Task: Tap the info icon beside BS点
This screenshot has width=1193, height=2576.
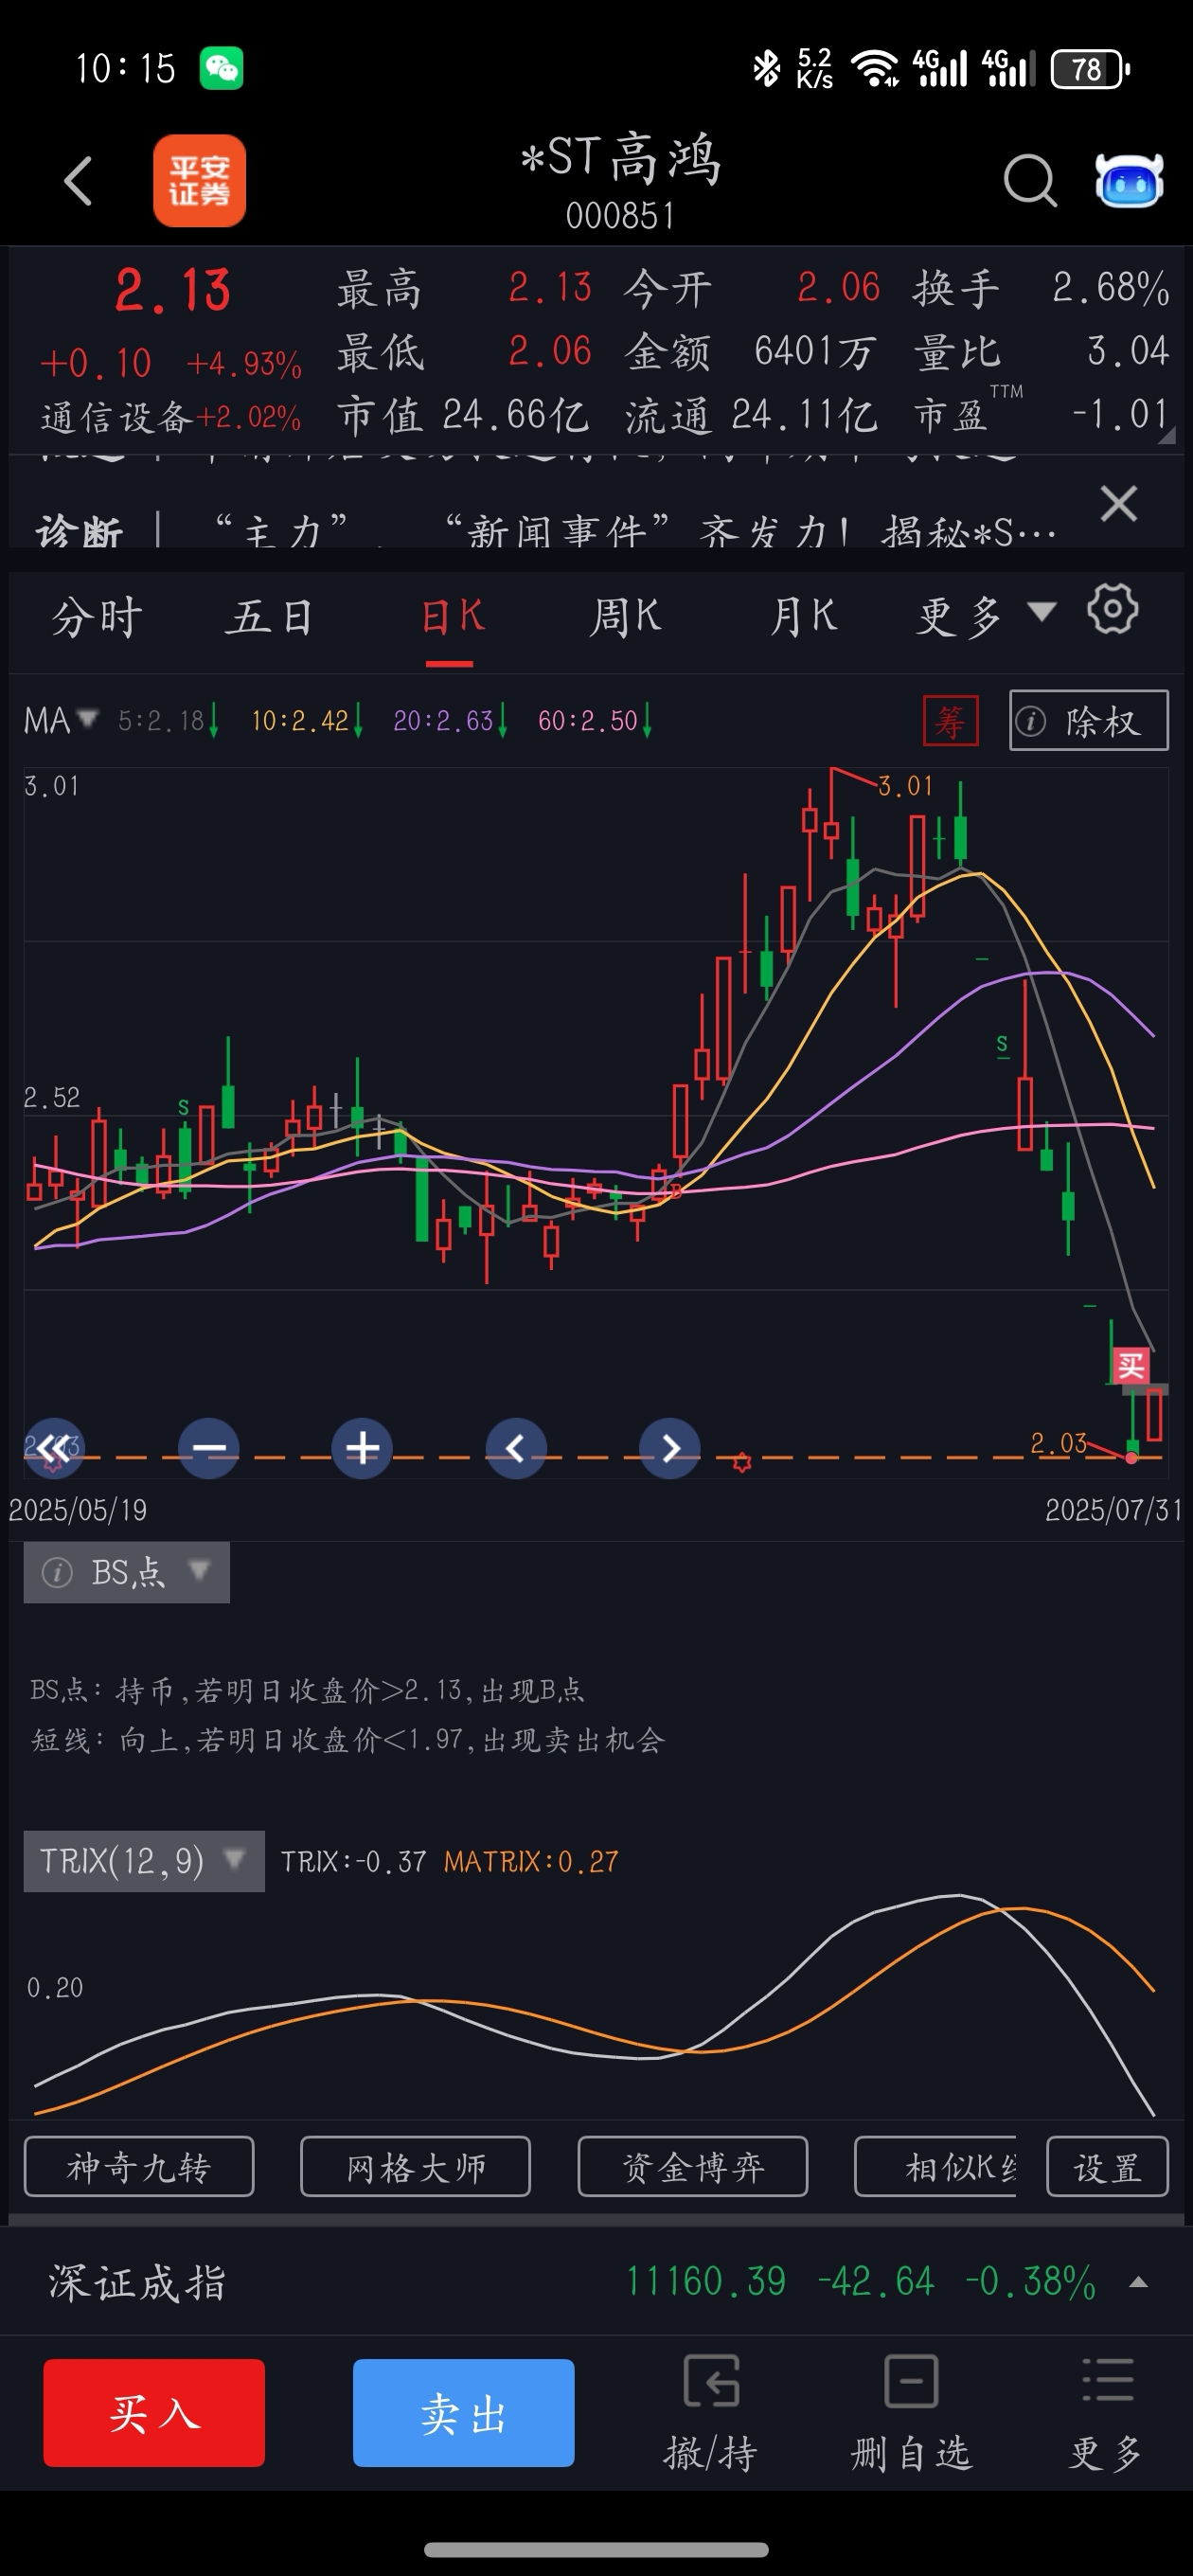Action: tap(57, 1572)
